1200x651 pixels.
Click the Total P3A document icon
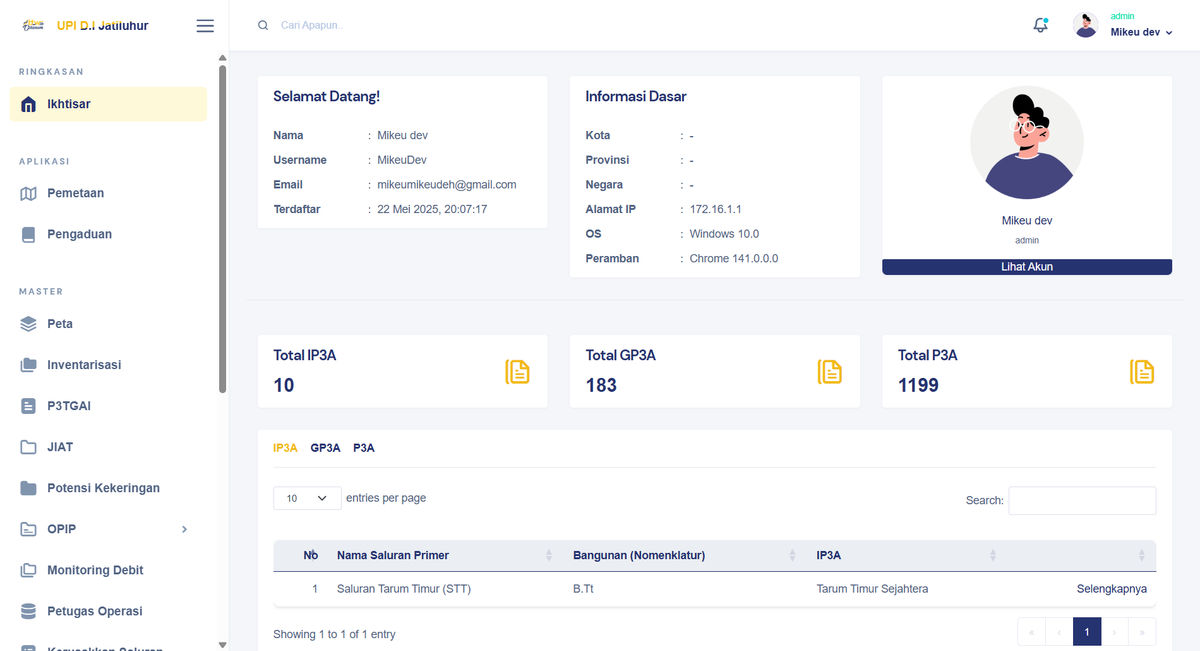pyautogui.click(x=1142, y=371)
